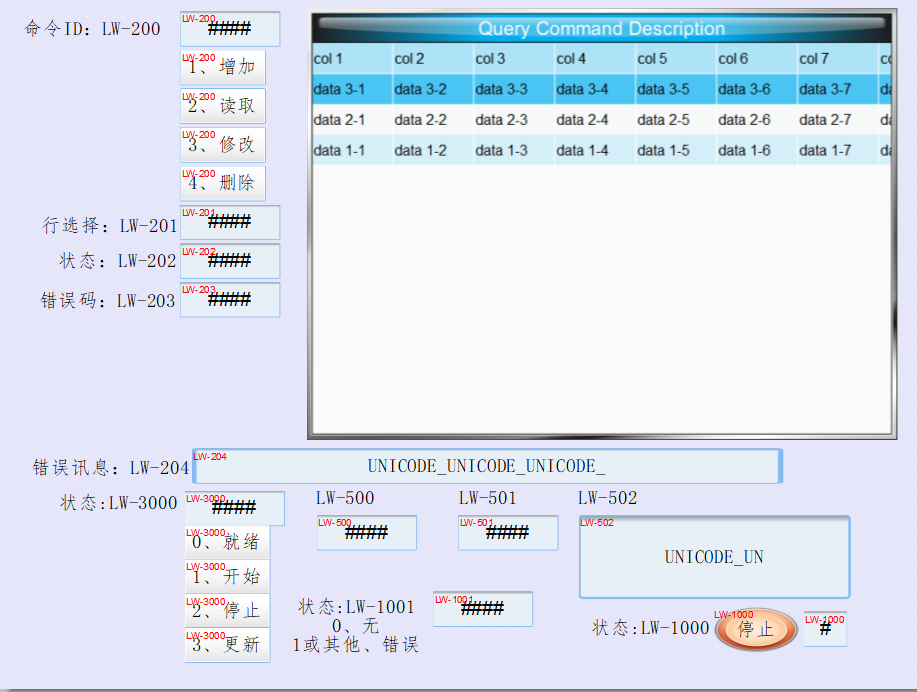The image size is (917, 692).
Task: Select table cell 'data 3-6'
Action: point(757,89)
